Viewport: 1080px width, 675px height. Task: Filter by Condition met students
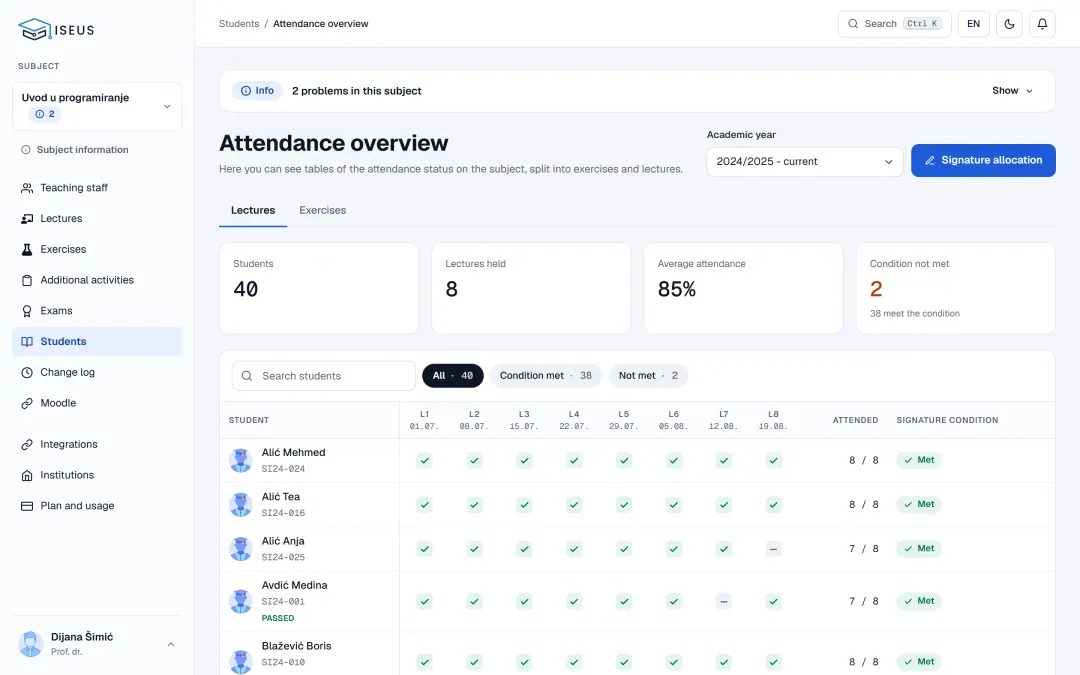pos(546,375)
